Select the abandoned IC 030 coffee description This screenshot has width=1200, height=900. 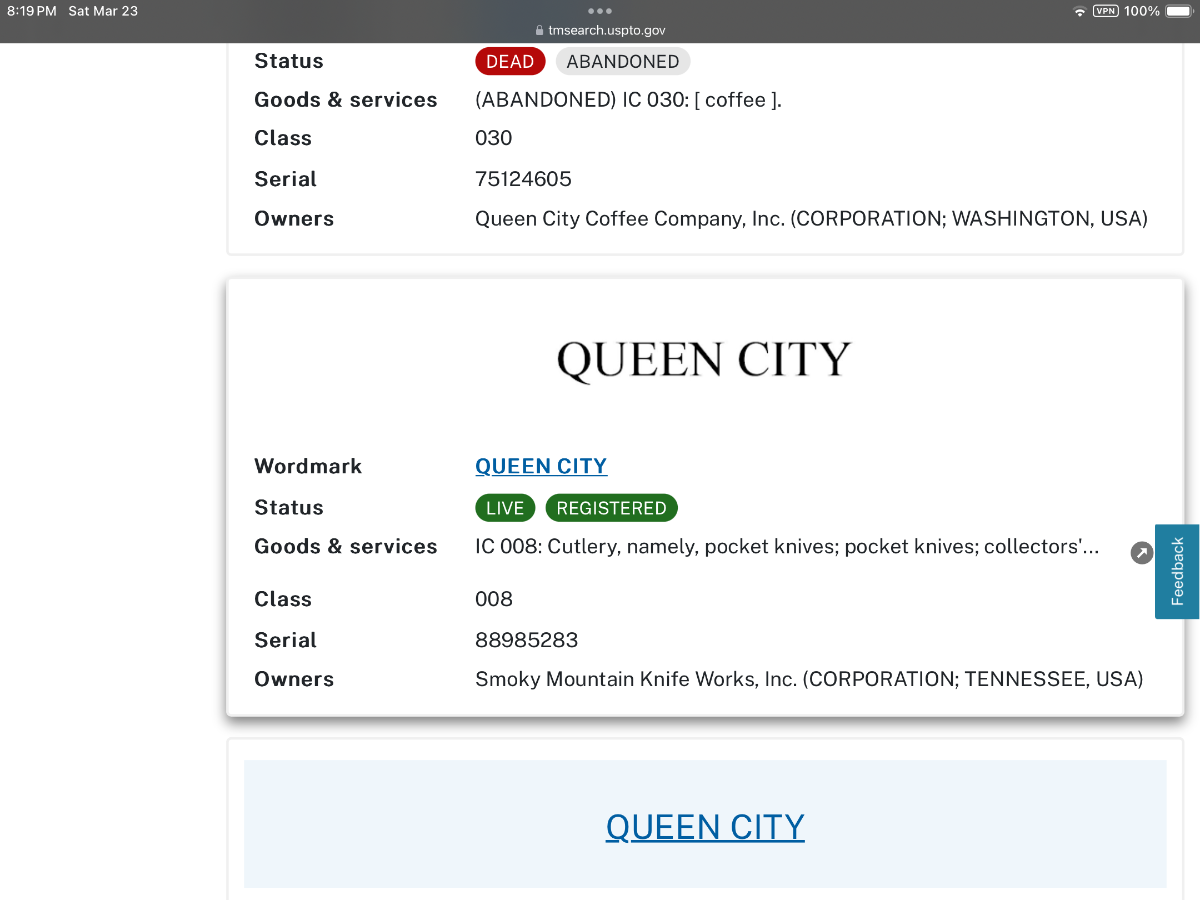(x=628, y=100)
